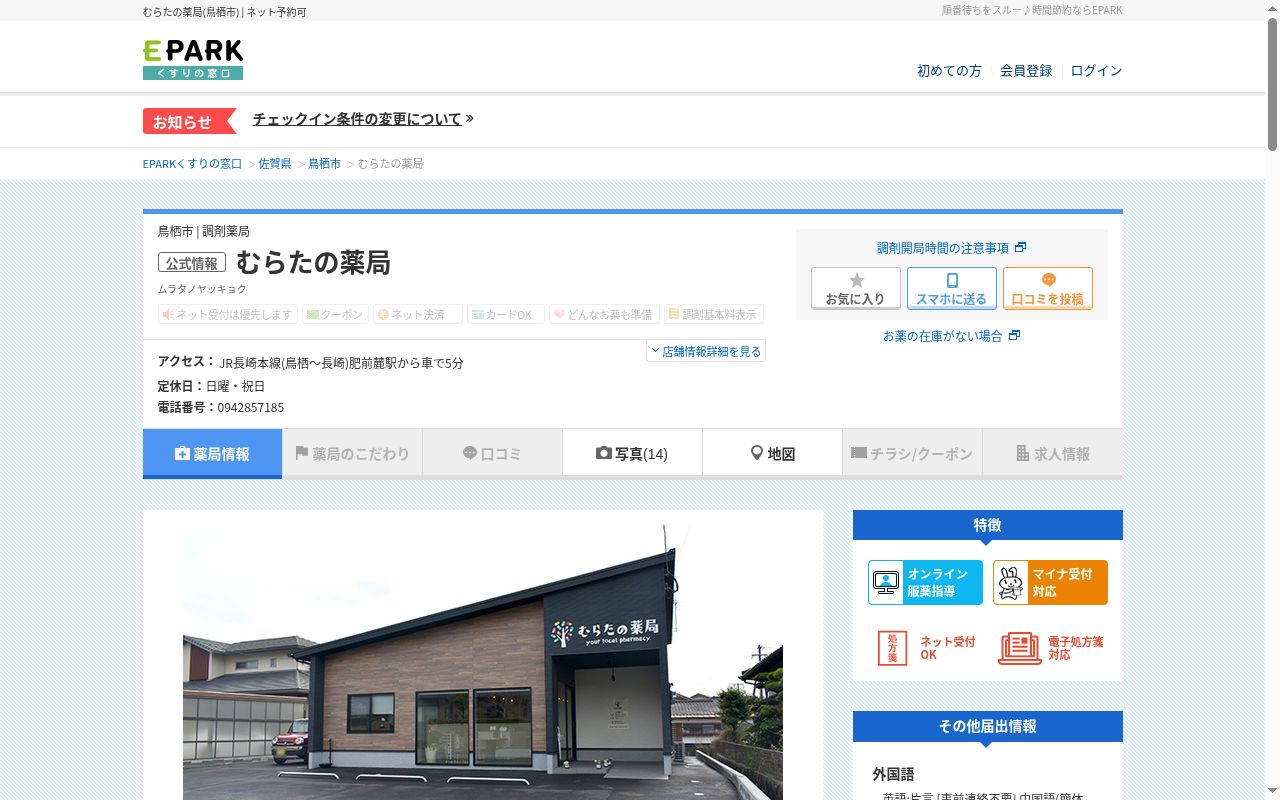Click the 初めての方 link
Screen dimensions: 1280x800
tap(949, 71)
